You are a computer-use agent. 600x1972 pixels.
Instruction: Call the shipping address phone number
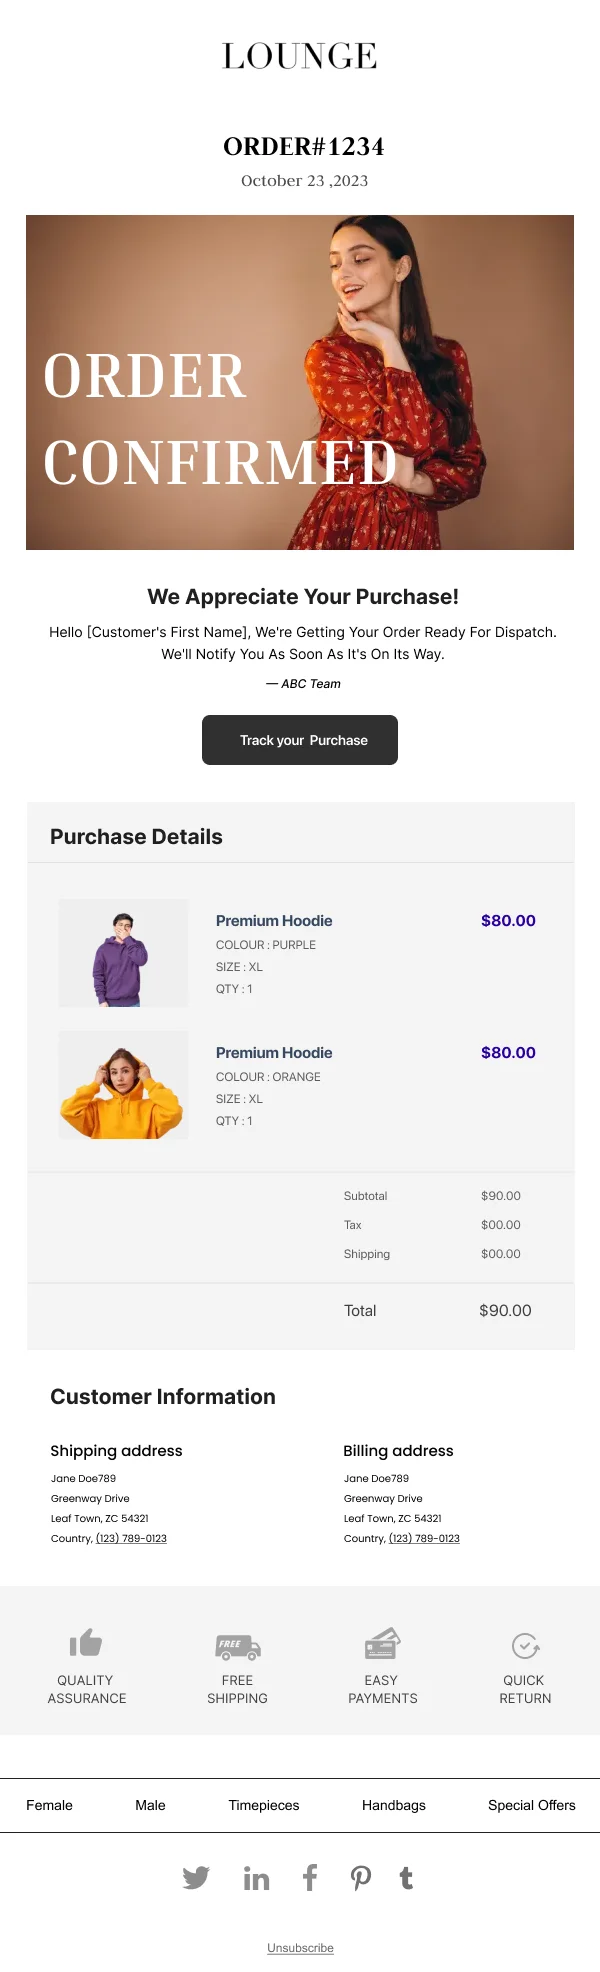pyautogui.click(x=131, y=1538)
